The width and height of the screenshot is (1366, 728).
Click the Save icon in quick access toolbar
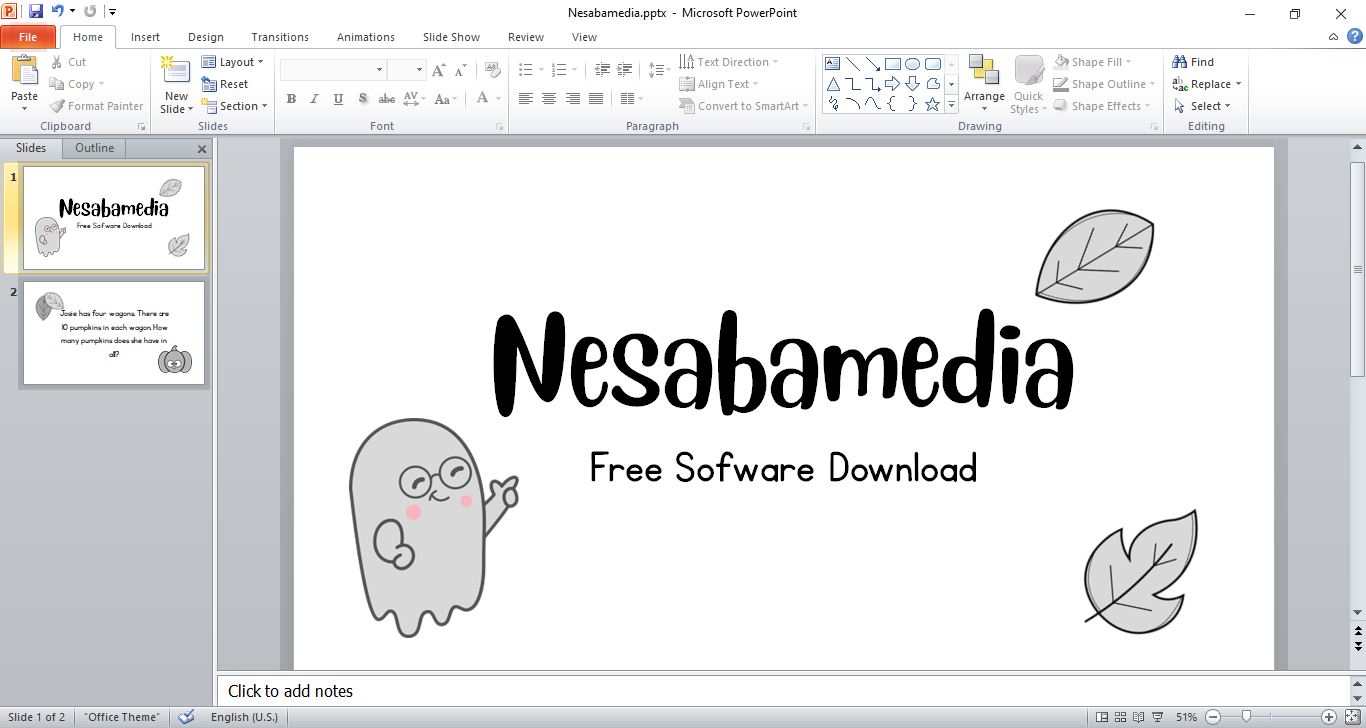click(x=36, y=11)
